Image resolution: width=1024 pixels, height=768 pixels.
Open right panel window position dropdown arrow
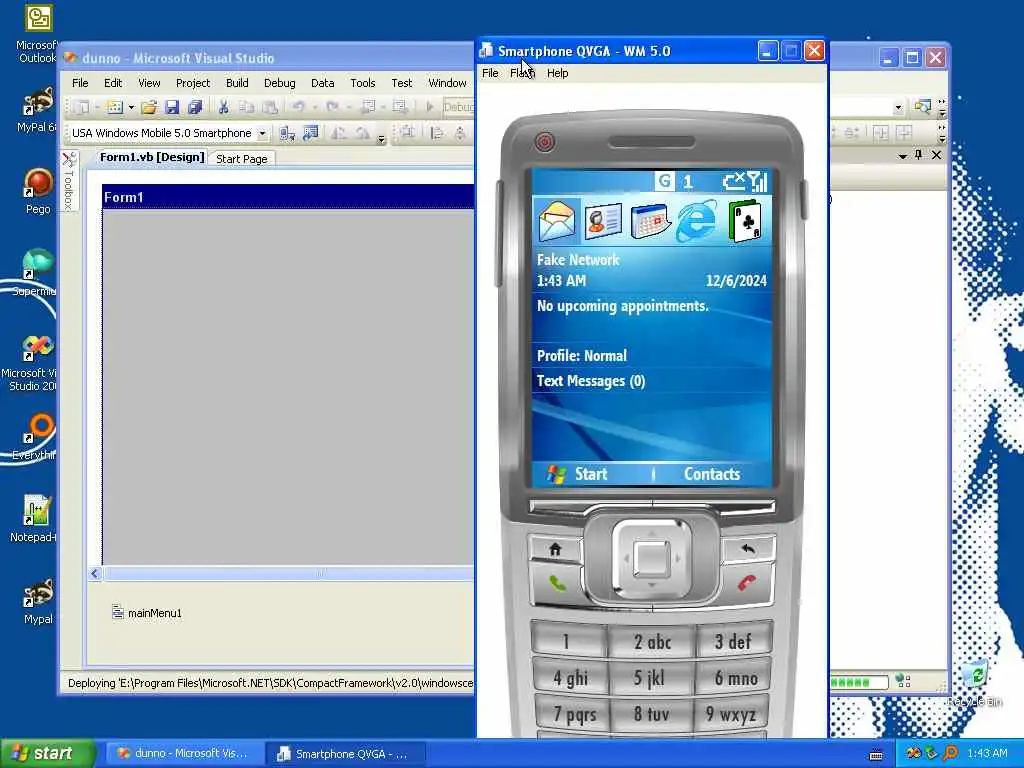click(x=902, y=156)
